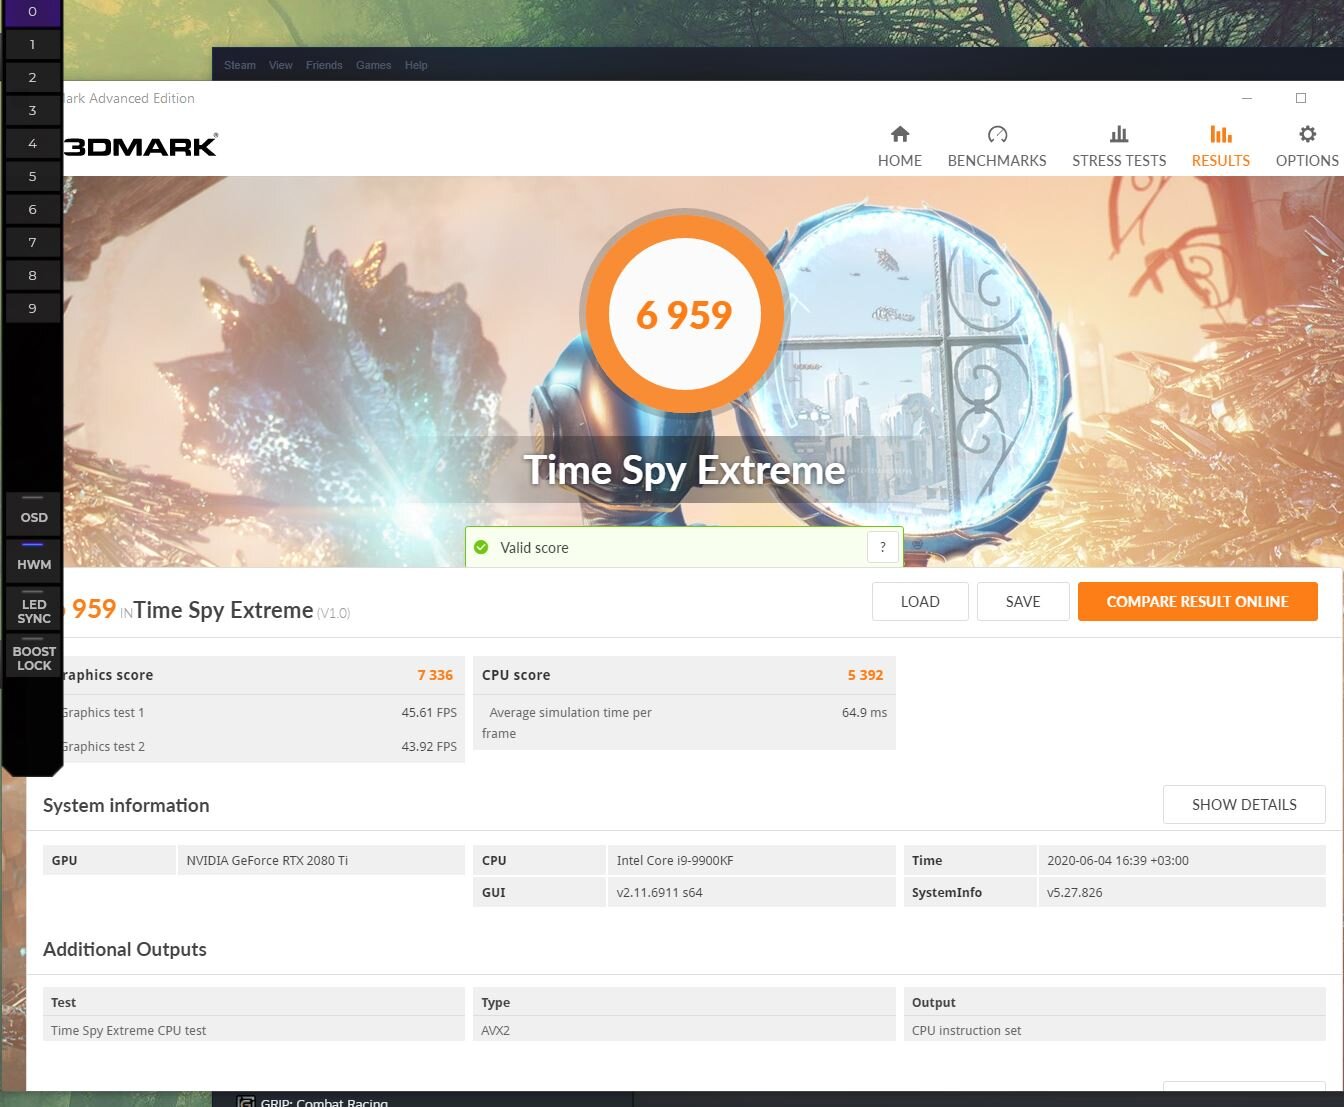The width and height of the screenshot is (1344, 1107).
Task: Click the 64.9 ms simulation time value
Action: [x=864, y=713]
